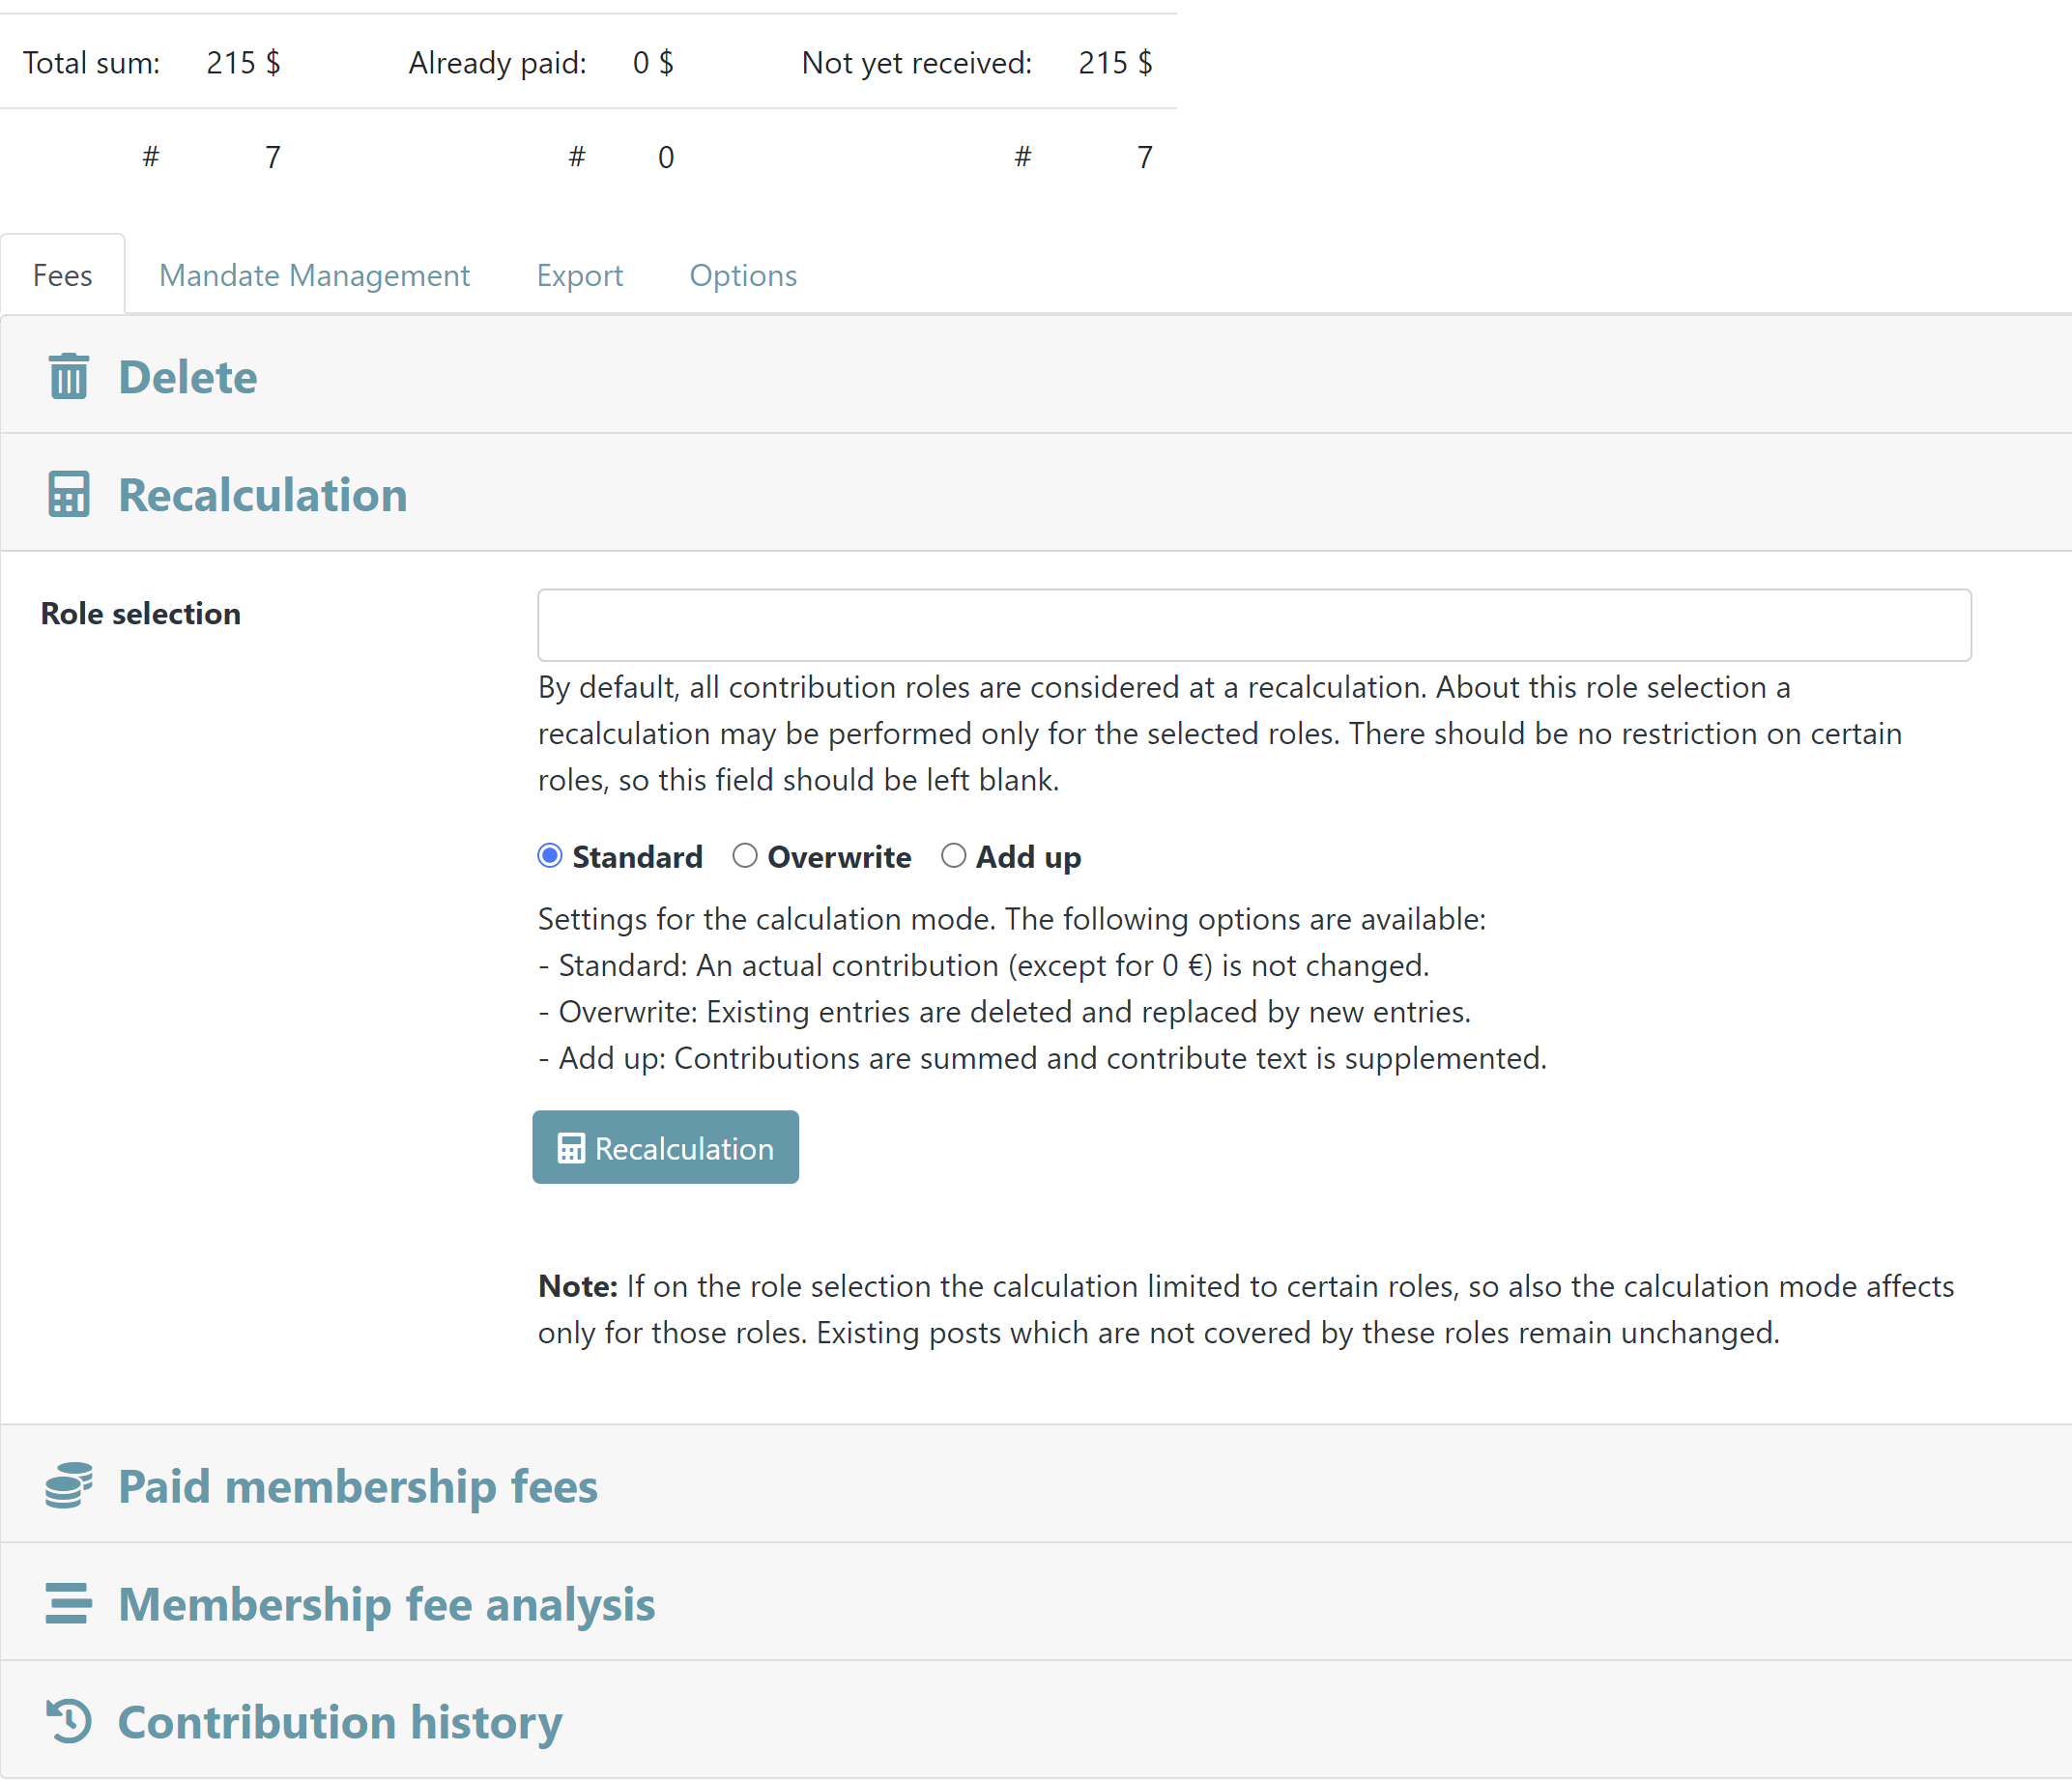Click calculator icon inside Recalculation button
The image size is (2072, 1781).
[571, 1148]
